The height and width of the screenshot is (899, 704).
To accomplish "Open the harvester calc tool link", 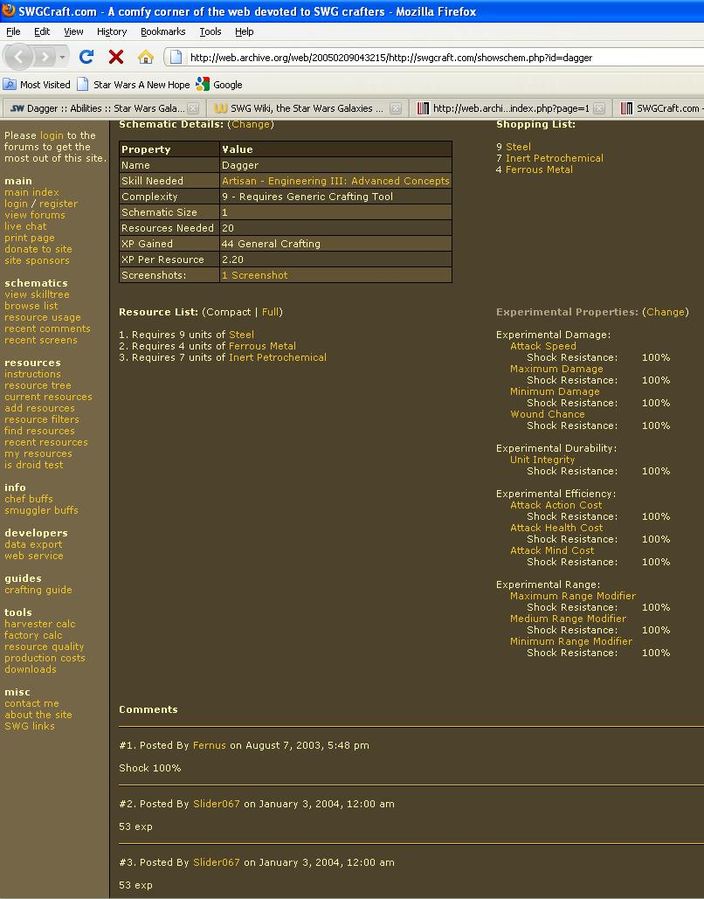I will coord(40,624).
